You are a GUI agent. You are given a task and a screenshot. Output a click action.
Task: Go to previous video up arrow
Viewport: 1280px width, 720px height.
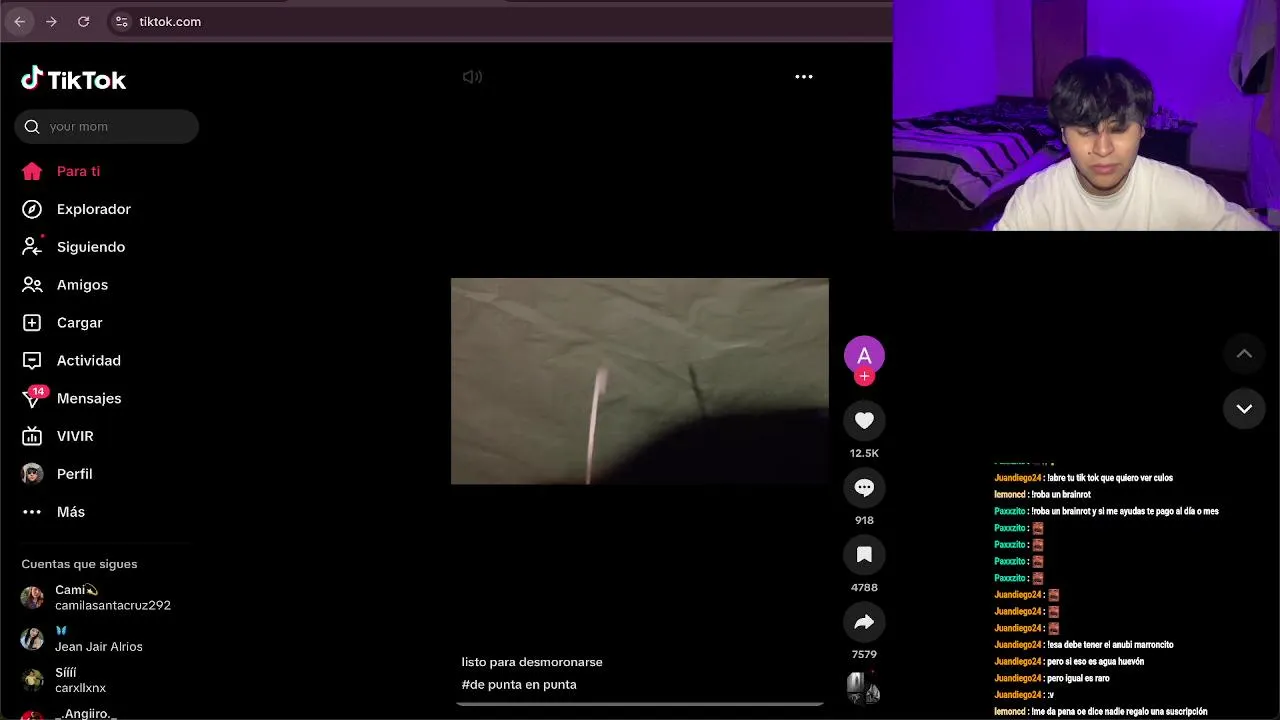coord(1244,354)
